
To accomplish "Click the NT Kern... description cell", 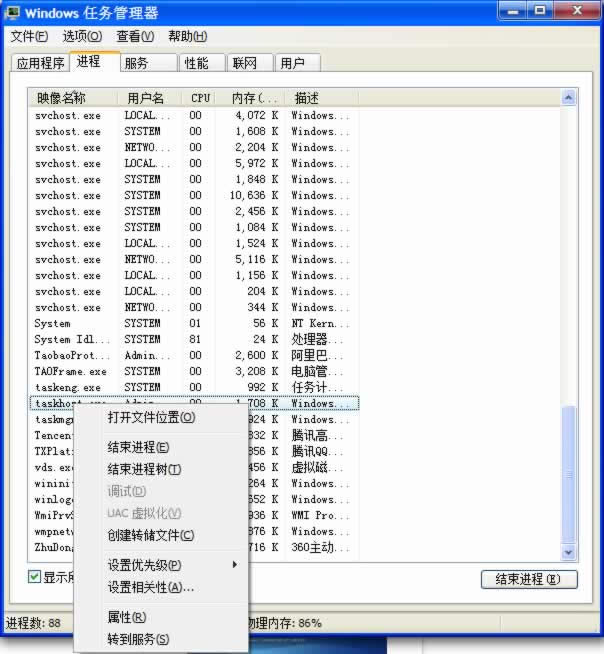I will (x=320, y=324).
